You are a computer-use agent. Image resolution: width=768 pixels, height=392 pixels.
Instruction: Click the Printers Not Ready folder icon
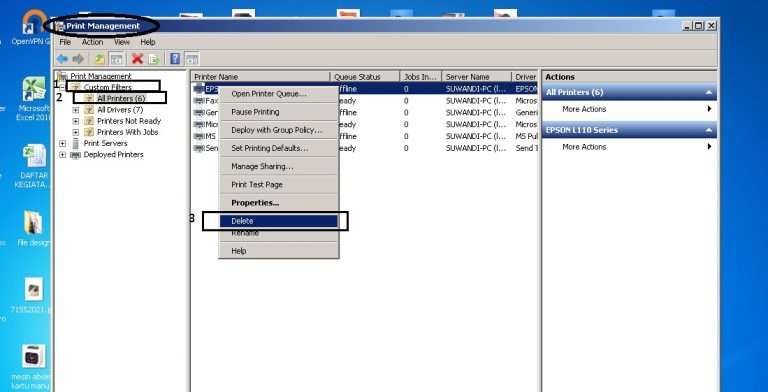point(89,121)
